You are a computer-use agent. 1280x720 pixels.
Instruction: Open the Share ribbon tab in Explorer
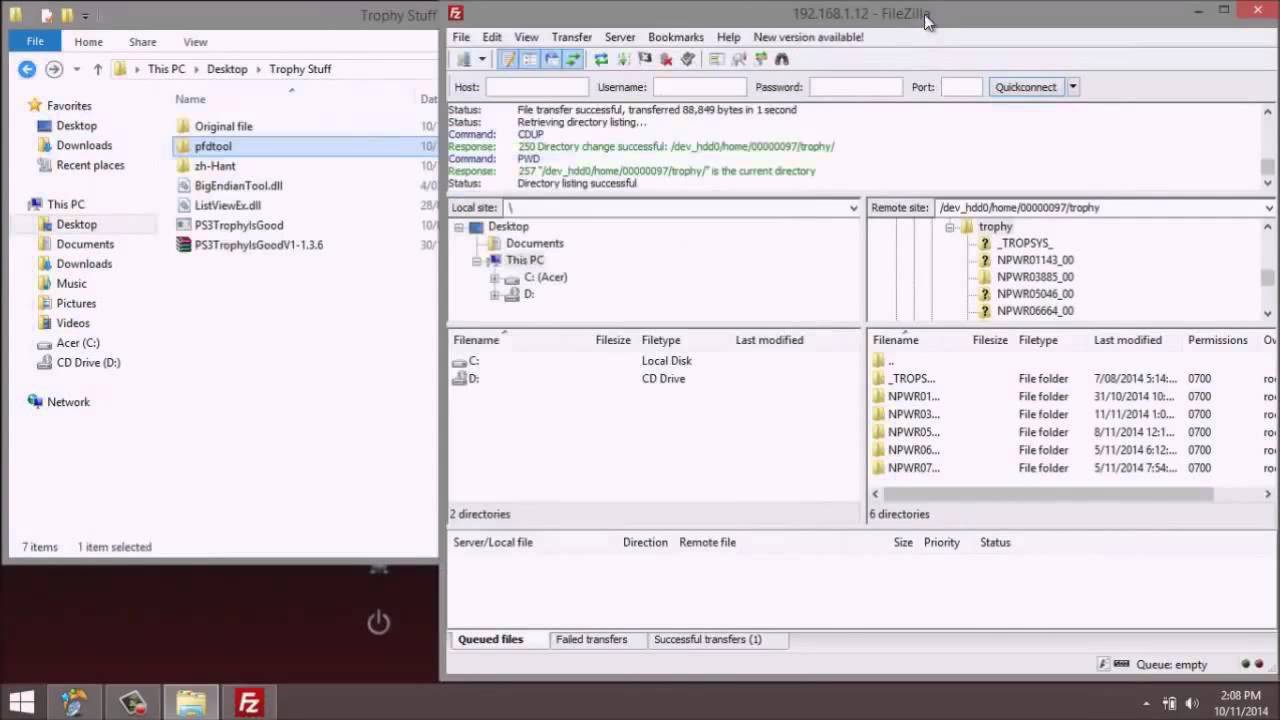pyautogui.click(x=142, y=42)
